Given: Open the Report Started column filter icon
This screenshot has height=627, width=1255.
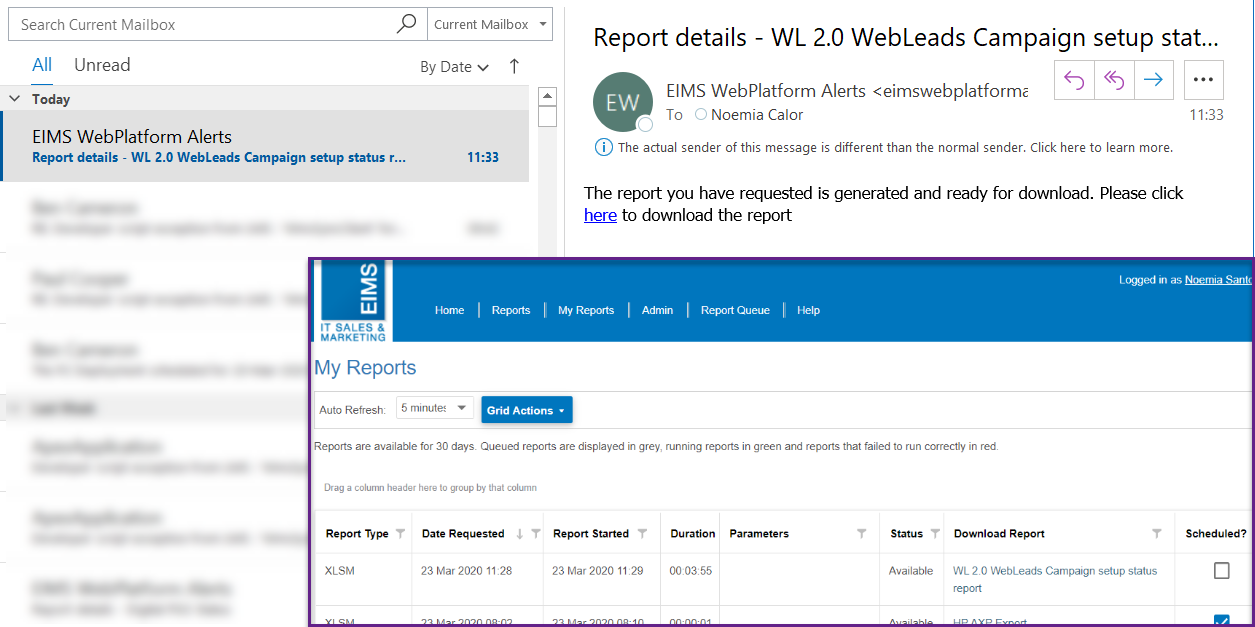Looking at the screenshot, I should [x=642, y=534].
